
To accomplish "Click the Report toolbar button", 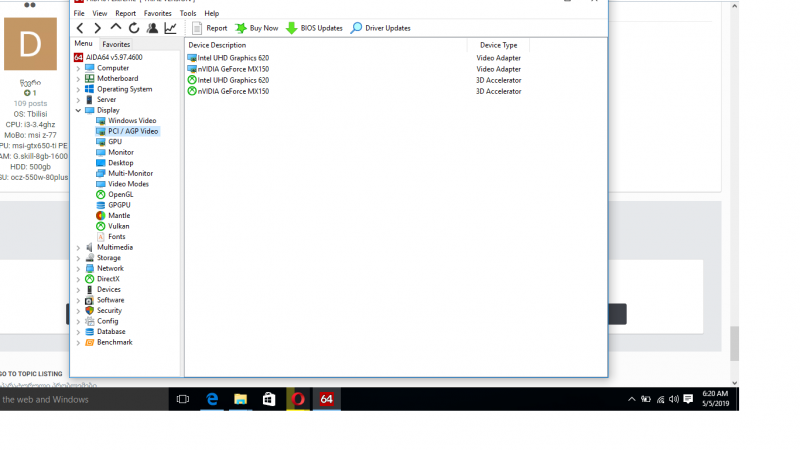I will click(210, 28).
